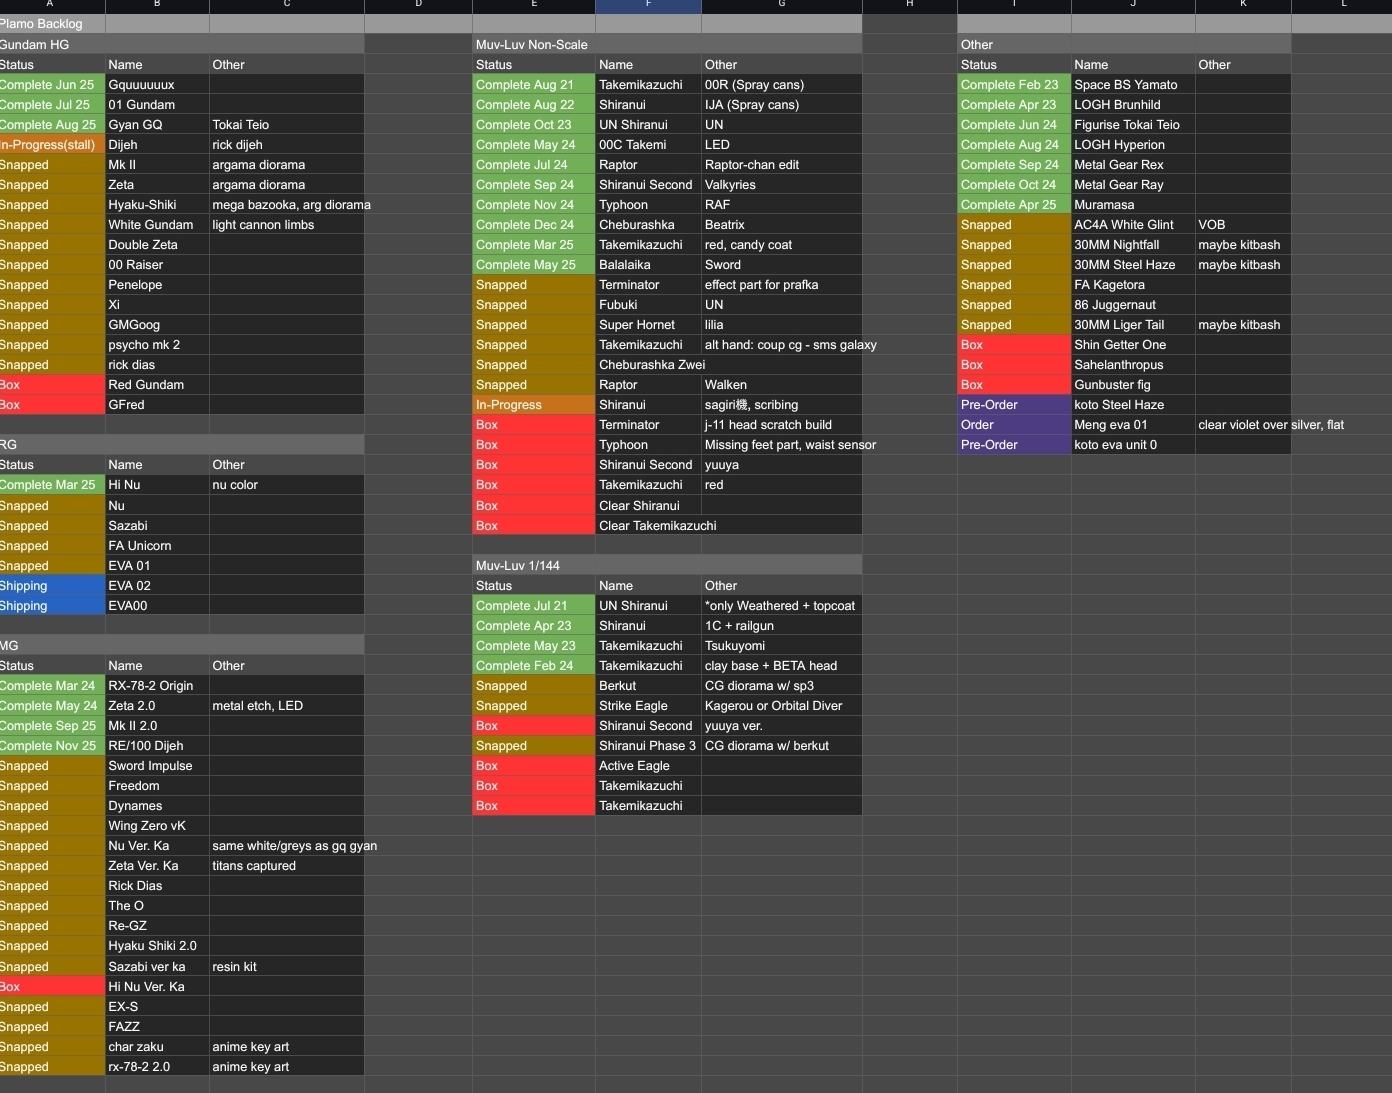1392x1093 pixels.
Task: Click the "light cannon limbs" note
Action: 287,225
